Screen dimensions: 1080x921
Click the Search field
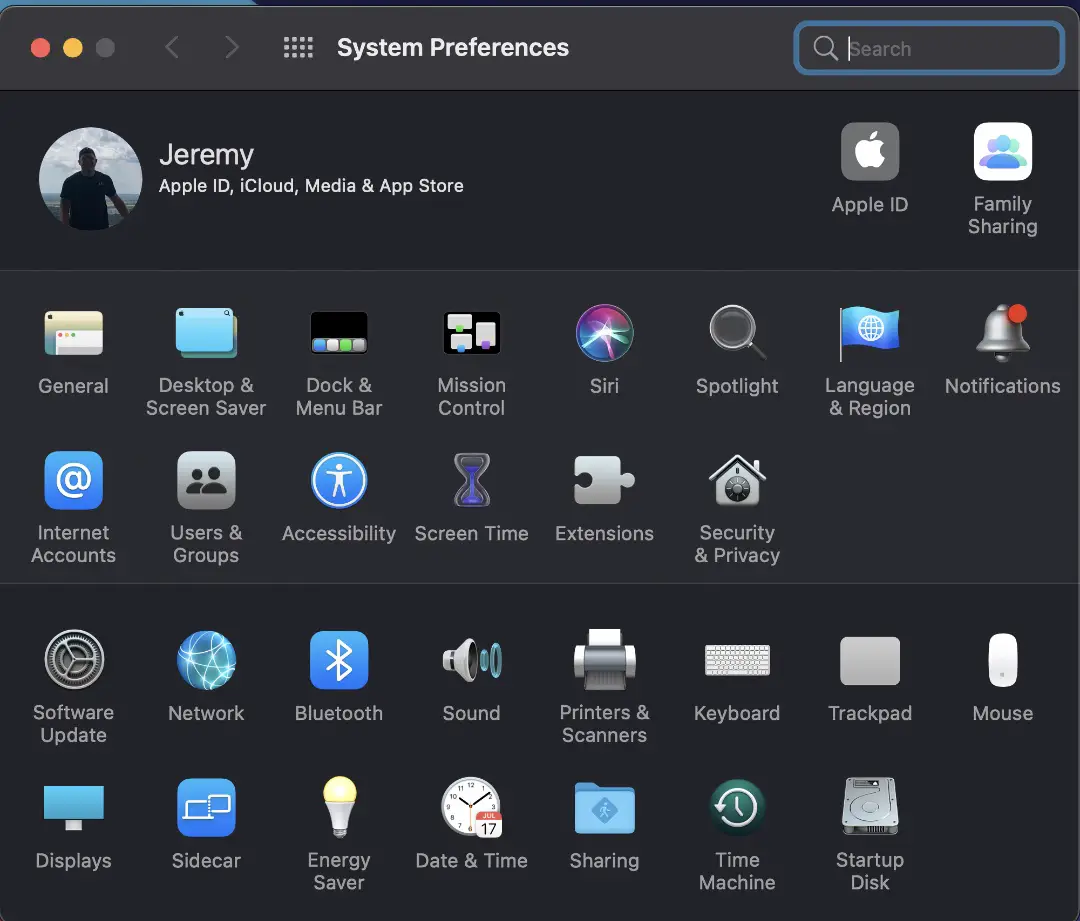click(929, 48)
